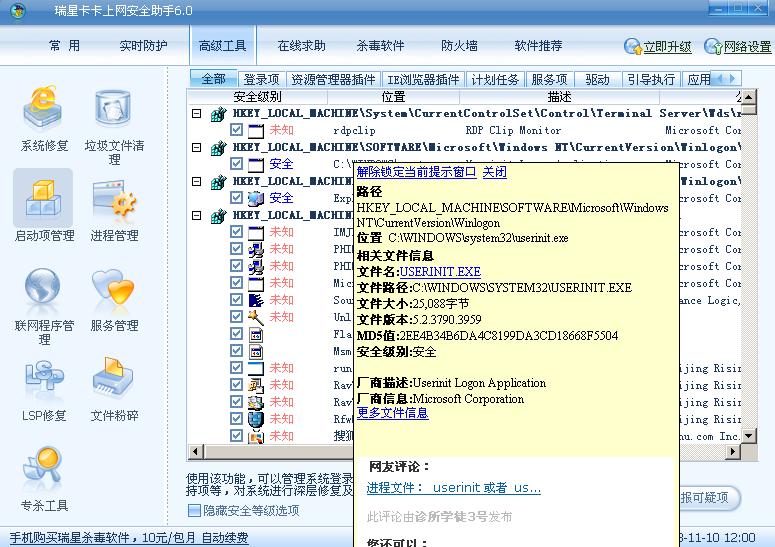Click the Unl entry tool icon

[x=256, y=317]
